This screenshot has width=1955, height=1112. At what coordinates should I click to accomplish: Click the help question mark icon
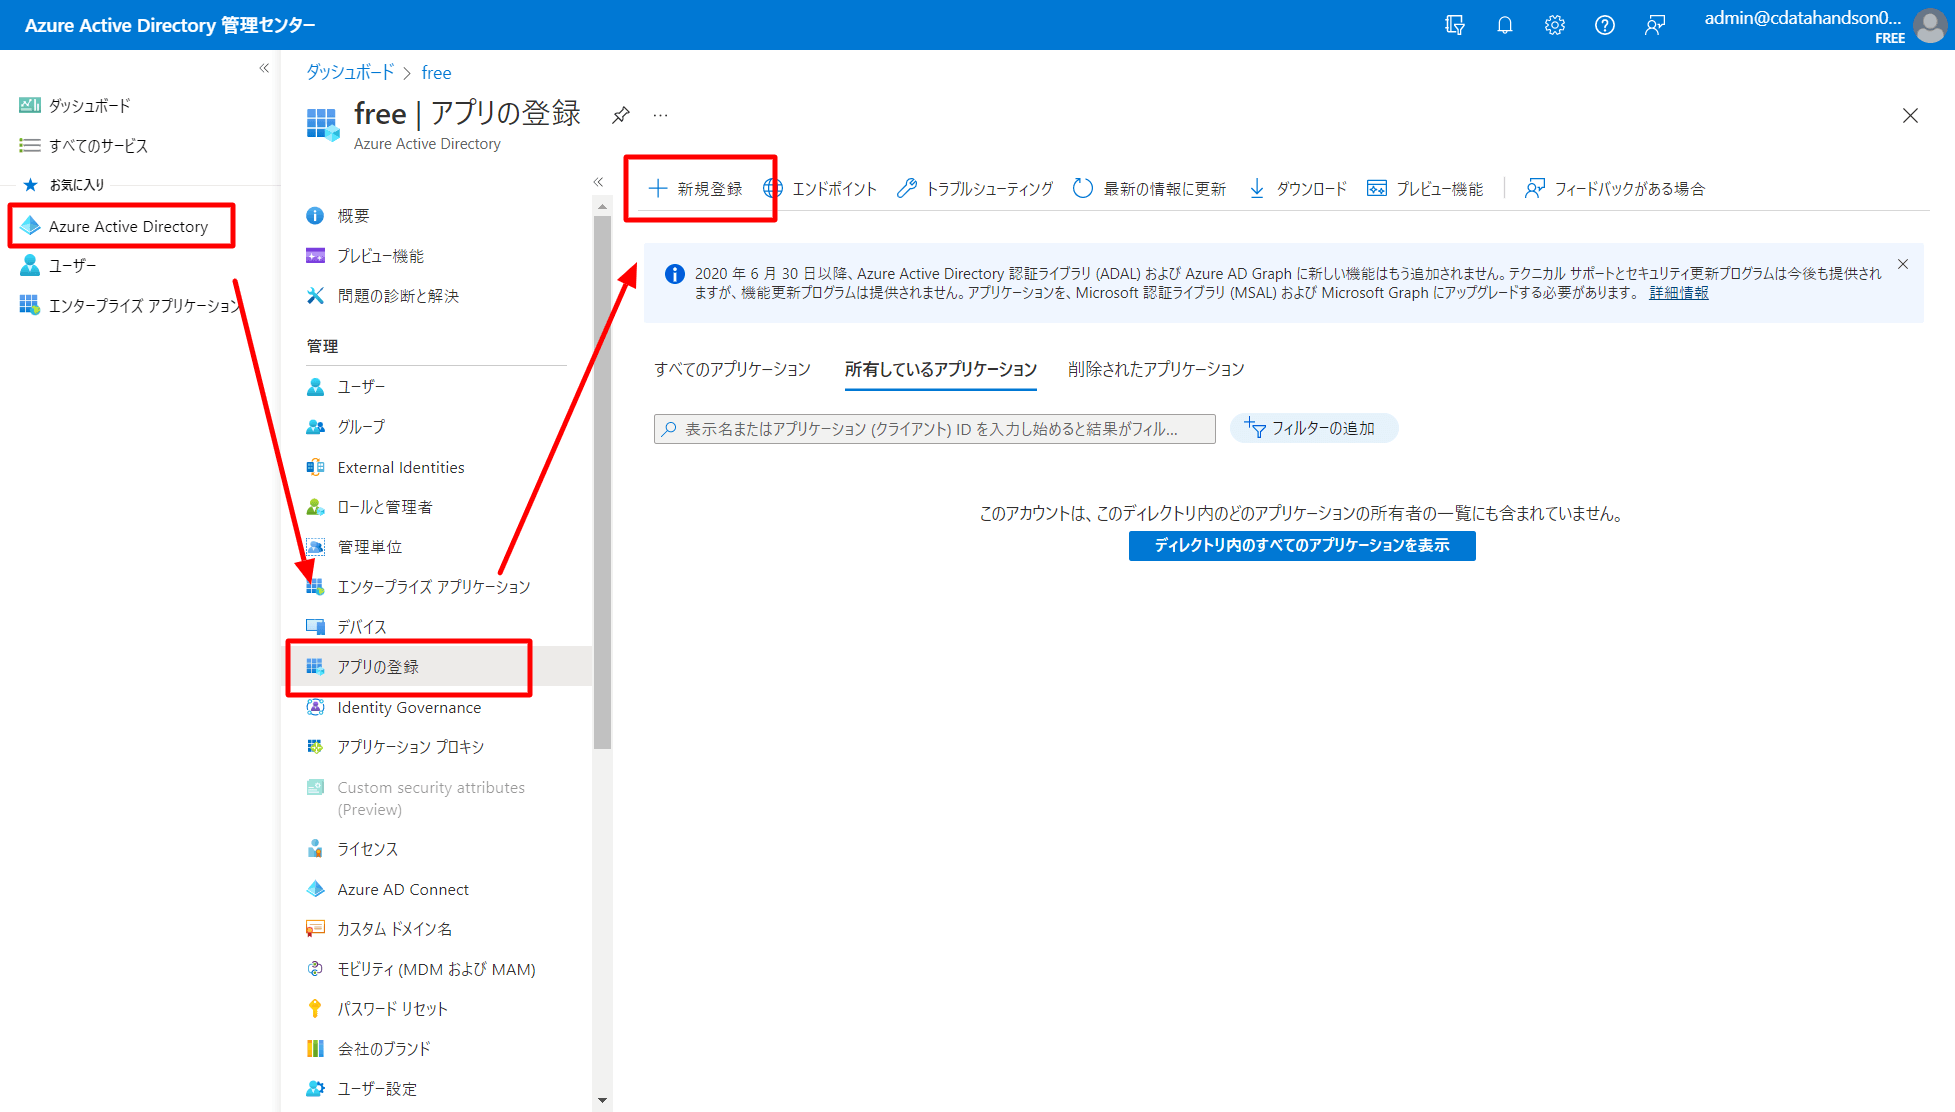[1604, 25]
